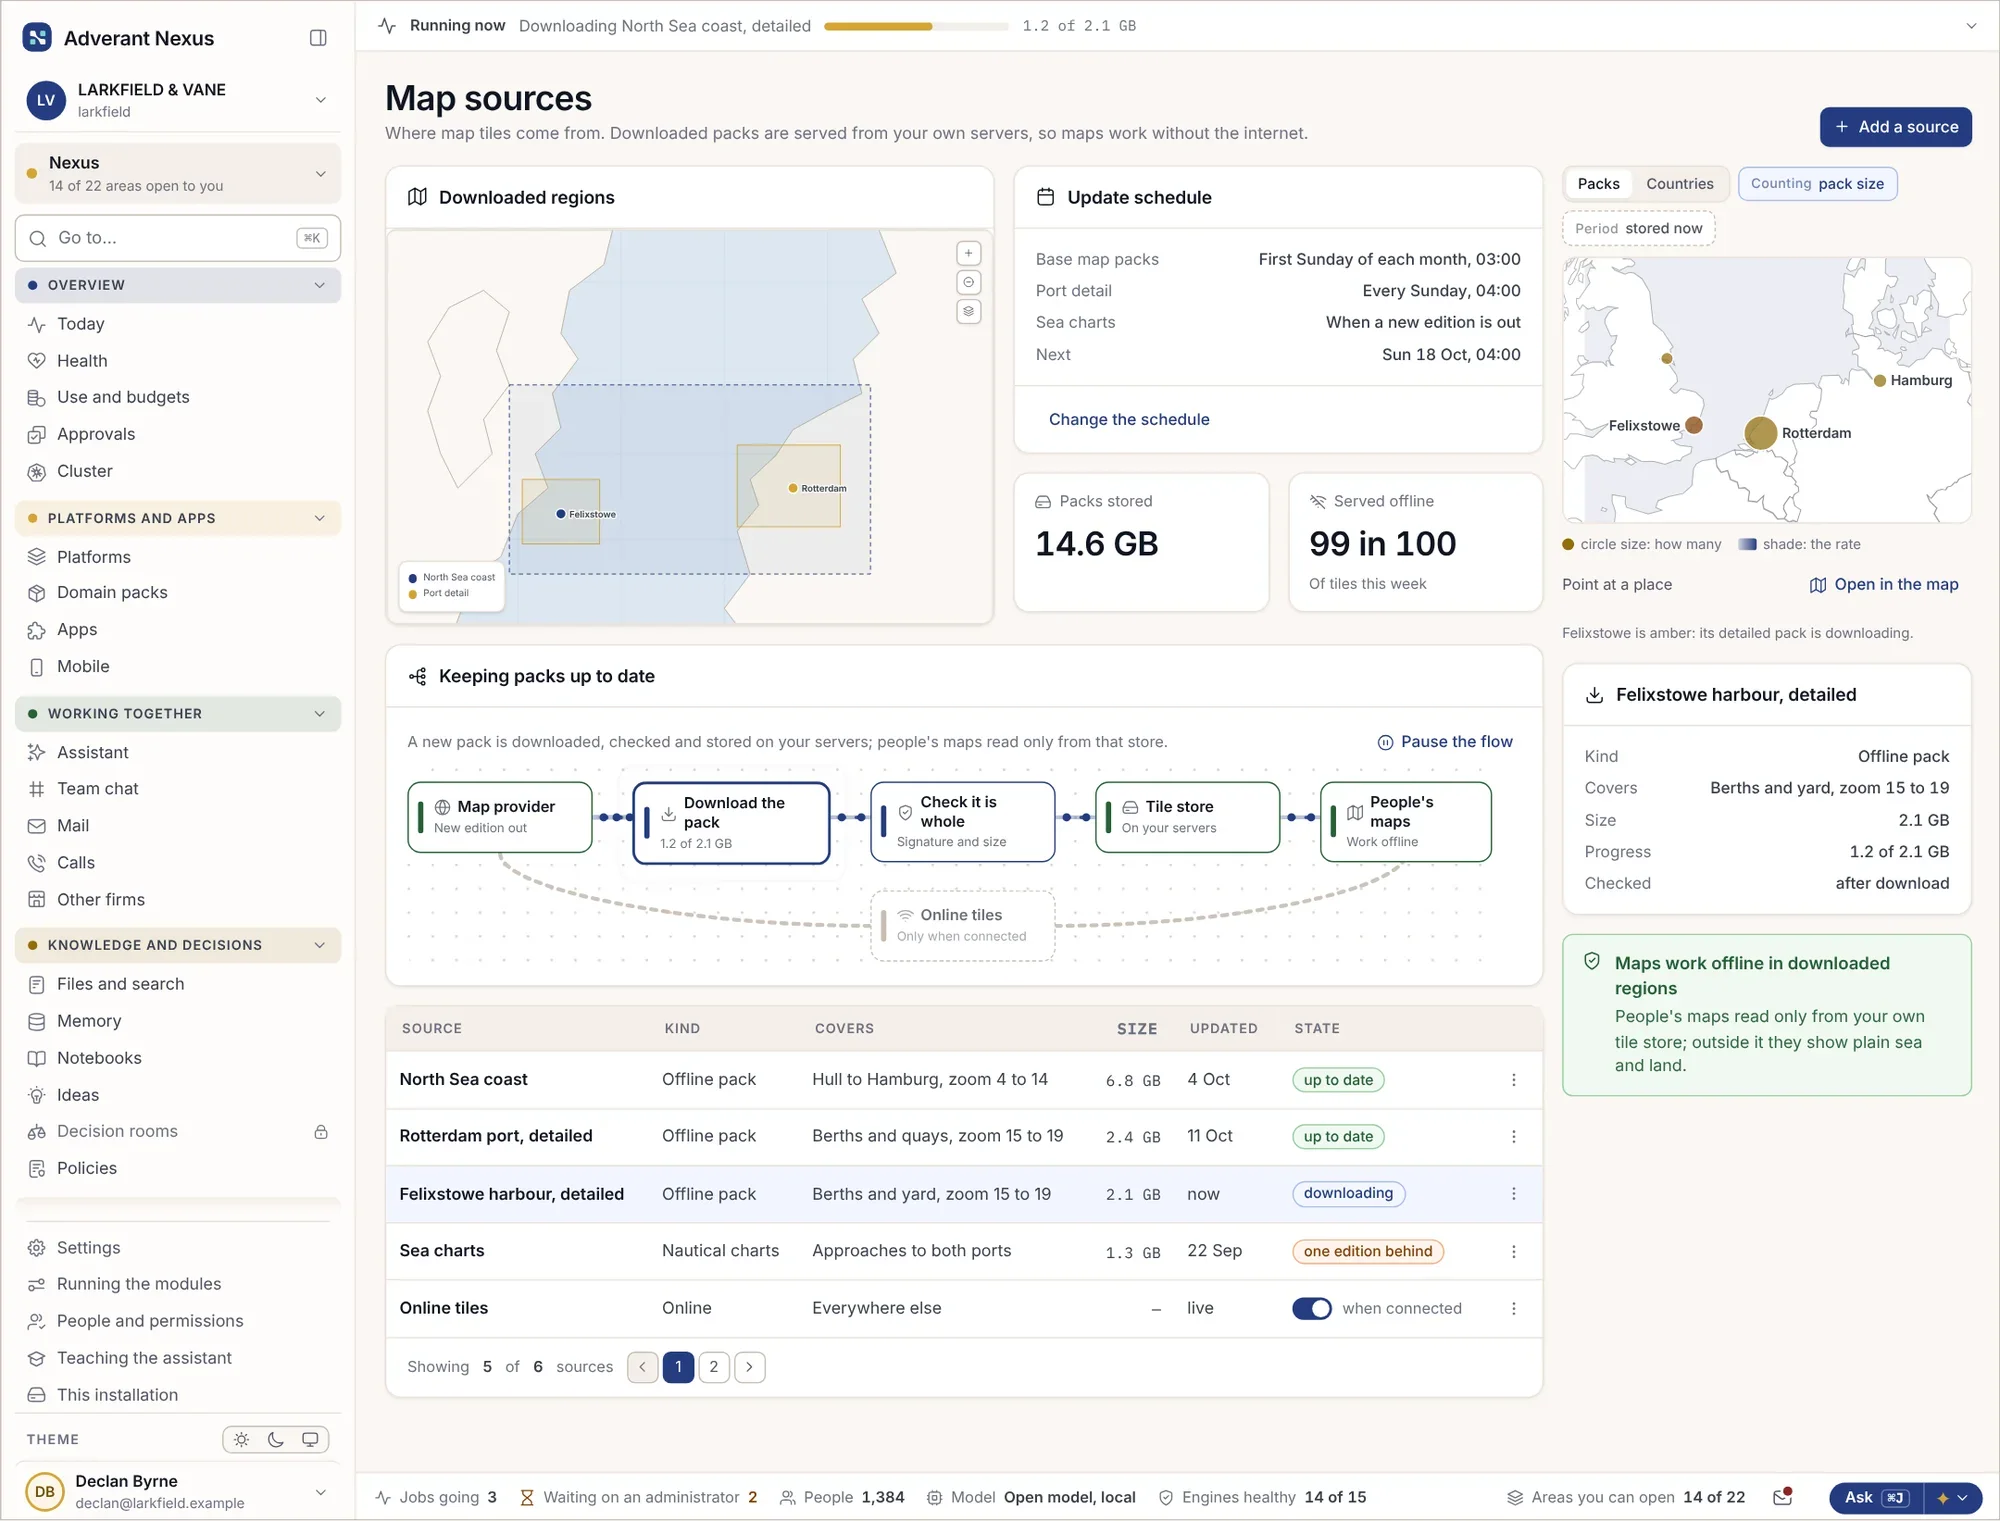Toggle Online tiles when connected switch
This screenshot has width=2000, height=1521.
1311,1308
